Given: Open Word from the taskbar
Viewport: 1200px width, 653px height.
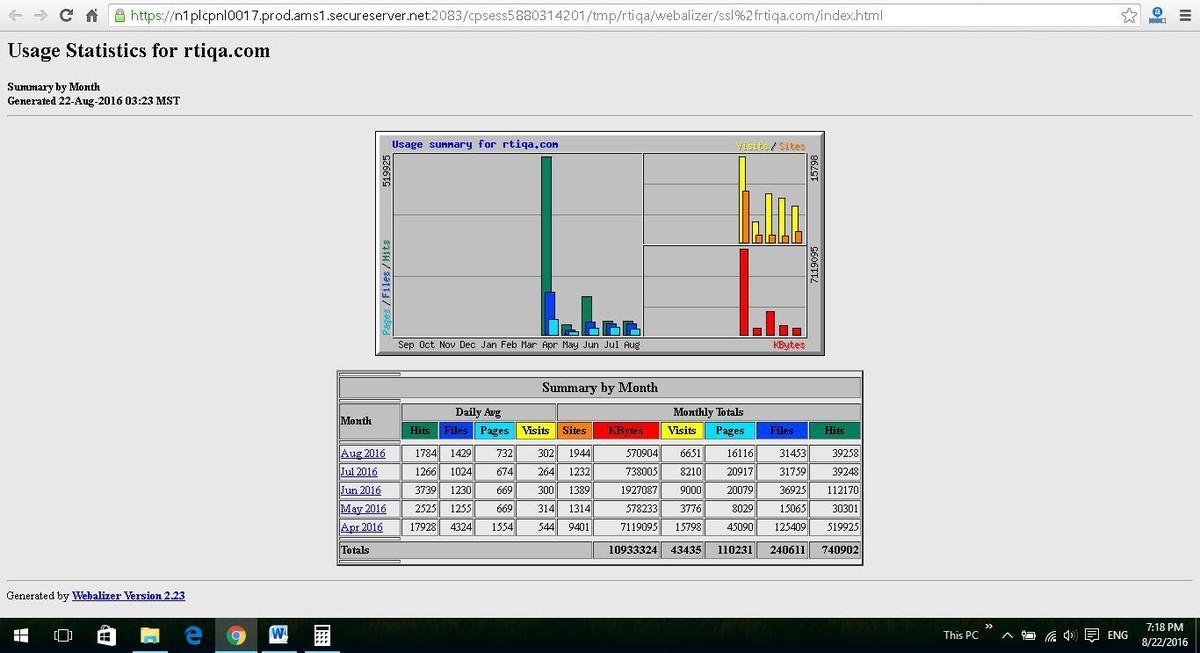Looking at the screenshot, I should pos(279,635).
